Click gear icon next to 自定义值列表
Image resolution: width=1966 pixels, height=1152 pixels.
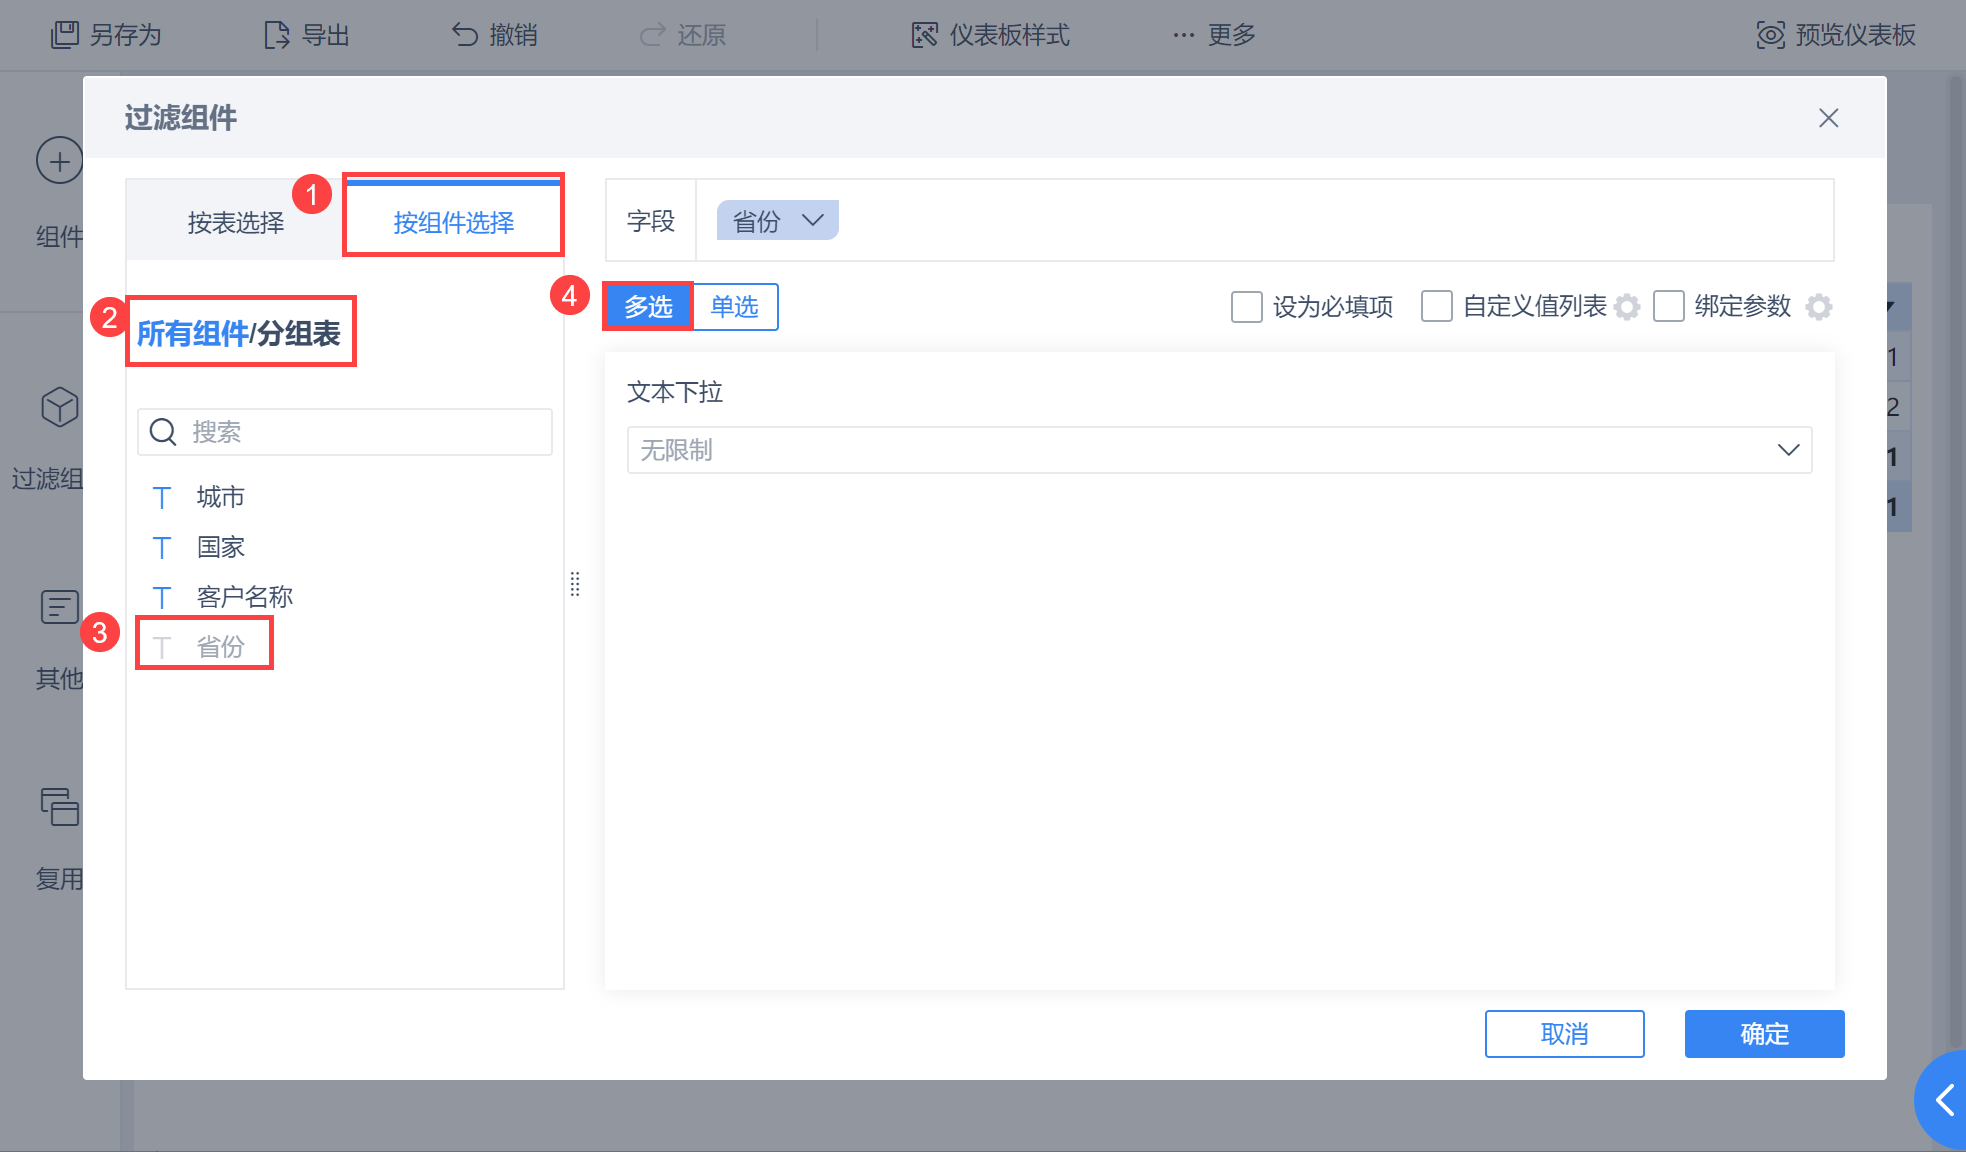1627,307
